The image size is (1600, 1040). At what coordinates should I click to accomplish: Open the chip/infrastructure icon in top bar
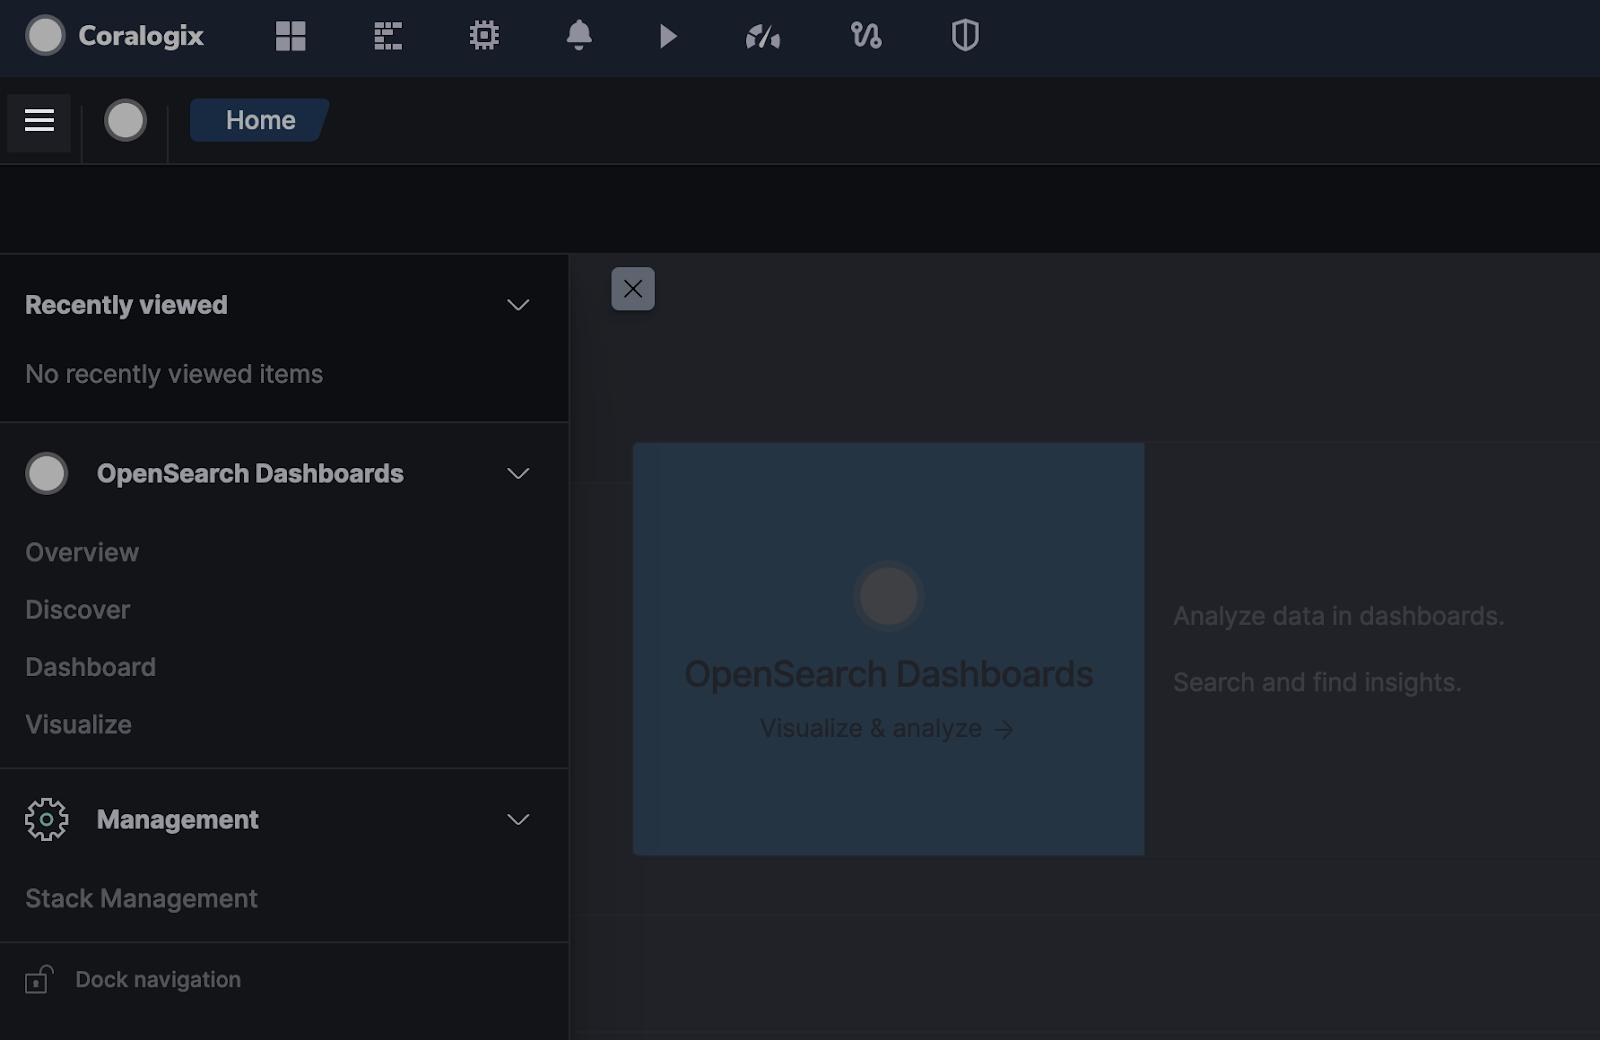[484, 36]
